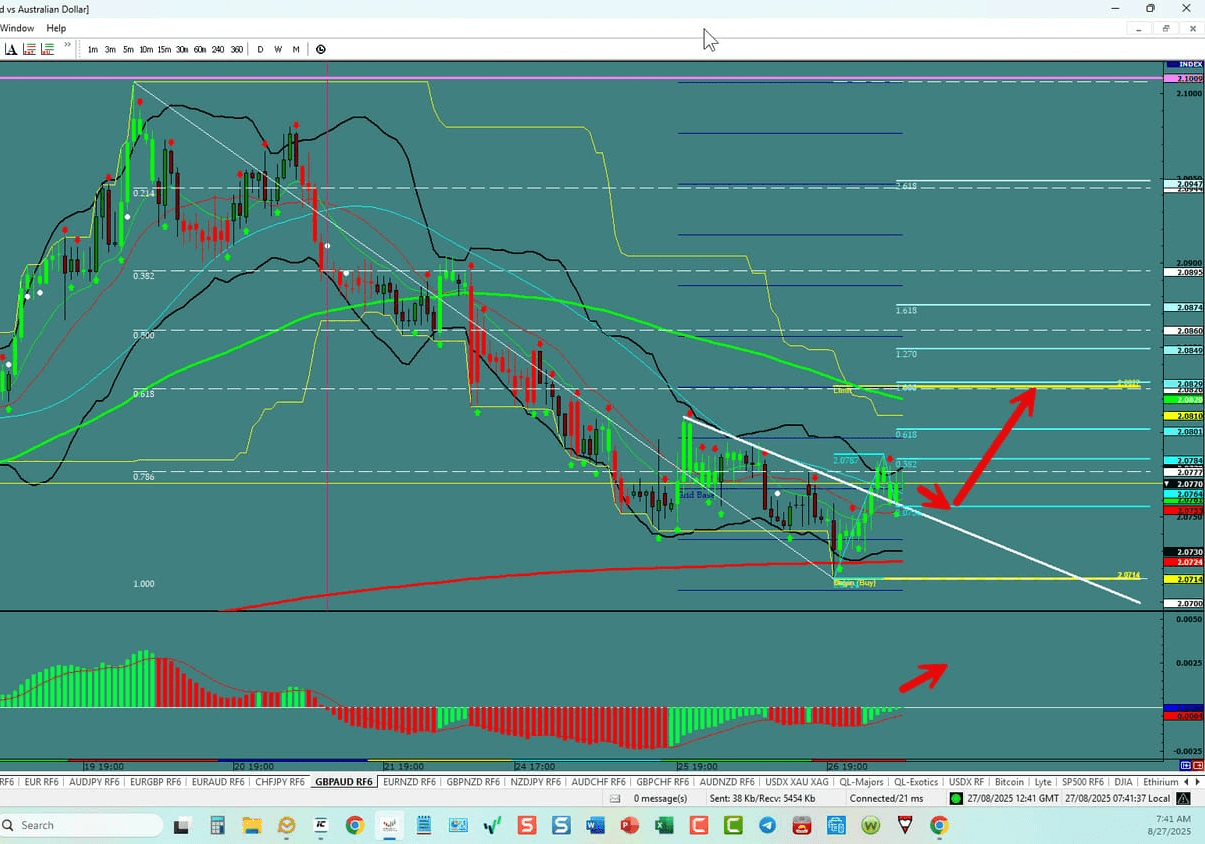Screen dimensions: 1205x844
Task: Switch to the EURNZD RF6 tab
Action: (409, 782)
